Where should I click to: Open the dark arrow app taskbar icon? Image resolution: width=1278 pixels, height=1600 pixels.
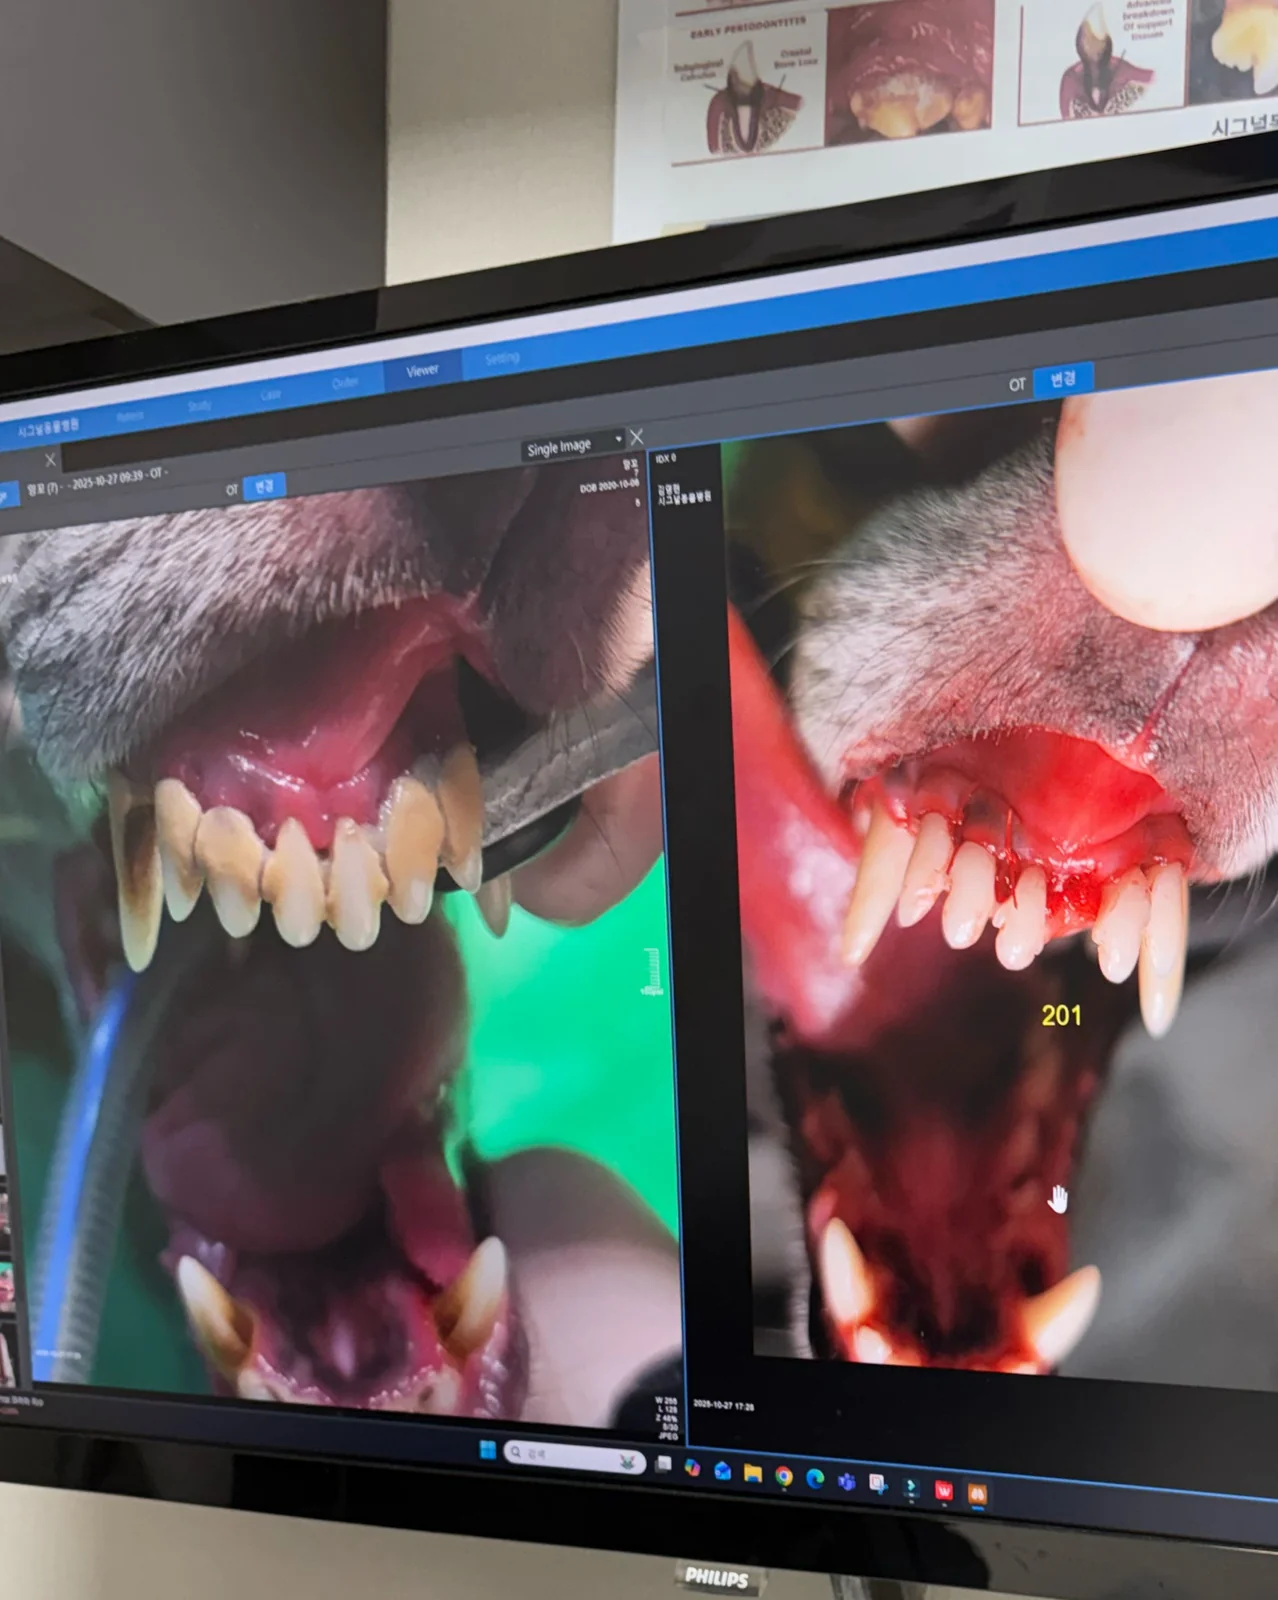click(910, 1488)
